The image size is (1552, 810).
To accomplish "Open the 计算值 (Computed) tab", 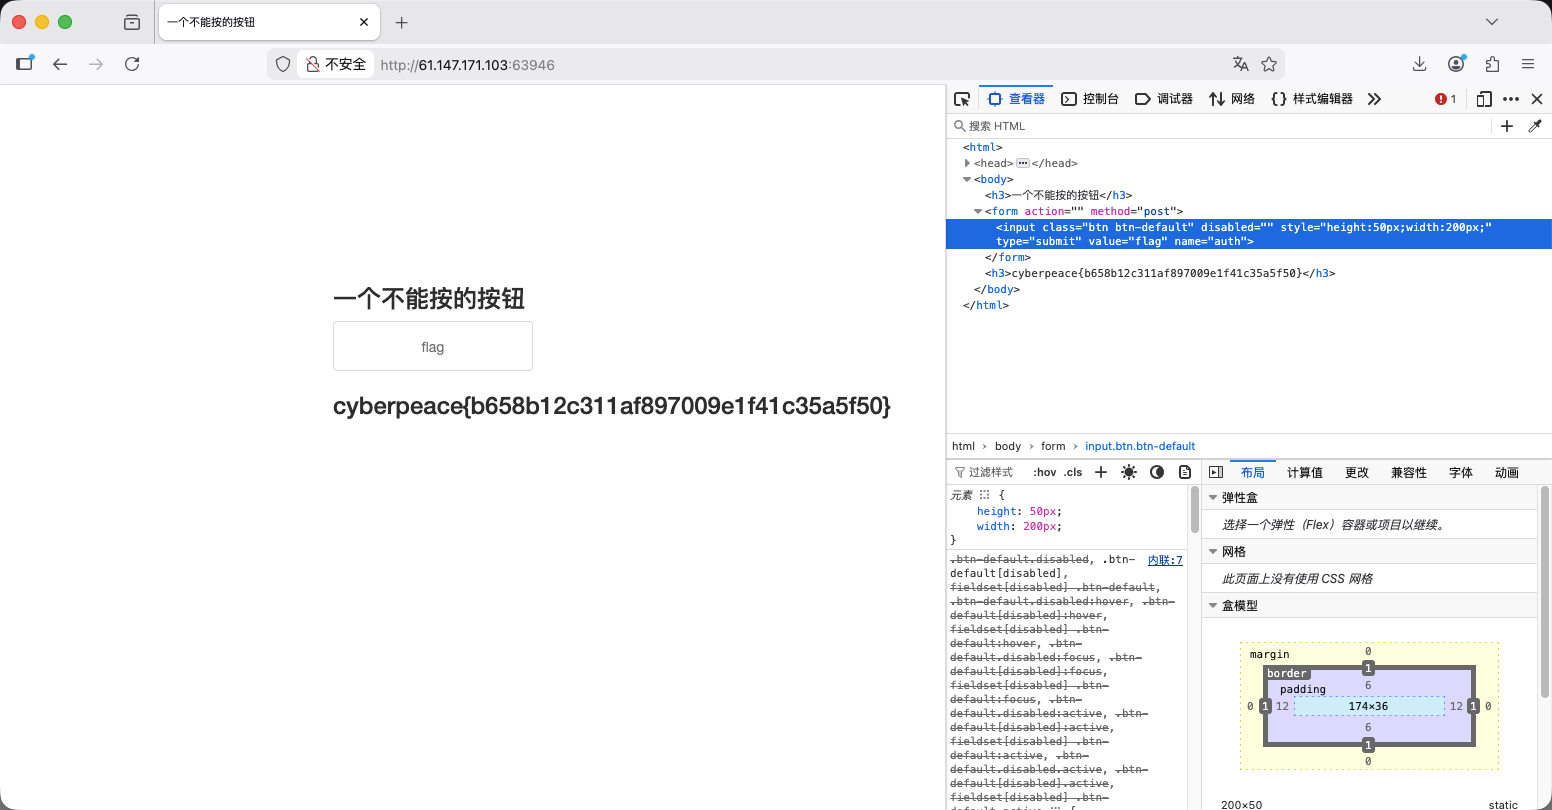I will pos(1304,472).
